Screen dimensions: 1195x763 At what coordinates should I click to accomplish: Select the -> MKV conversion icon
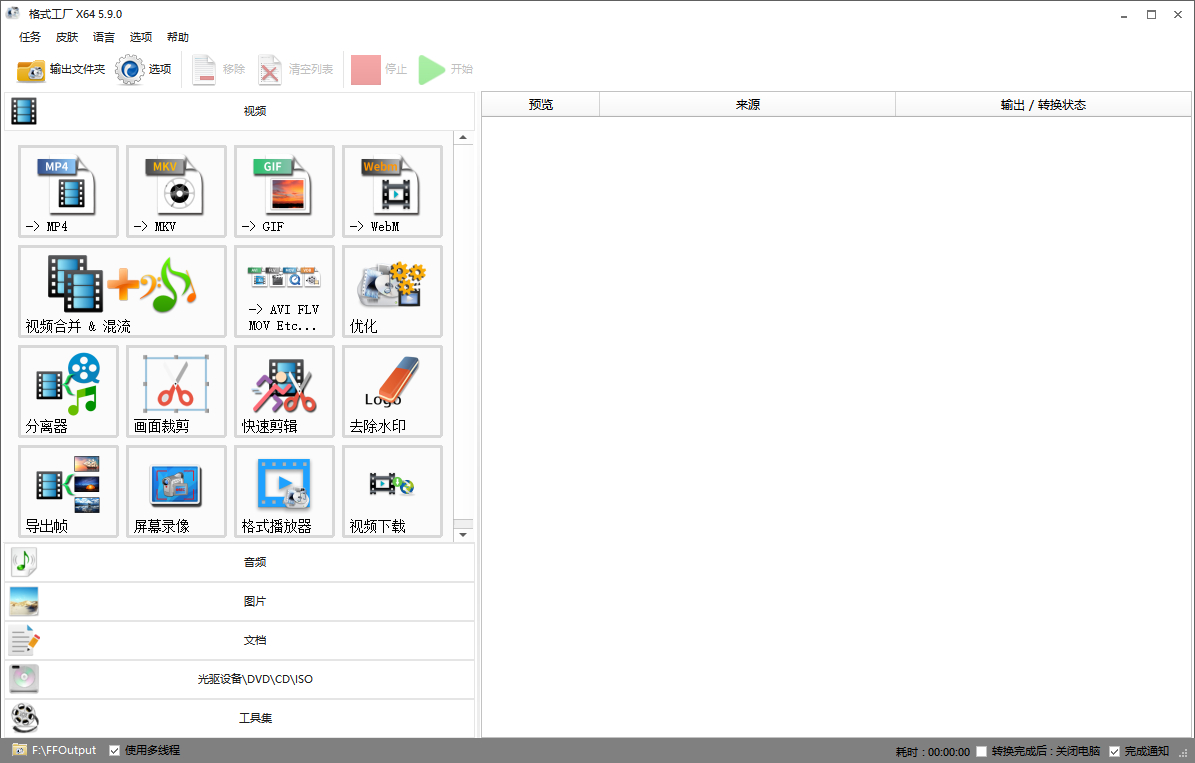[x=176, y=191]
